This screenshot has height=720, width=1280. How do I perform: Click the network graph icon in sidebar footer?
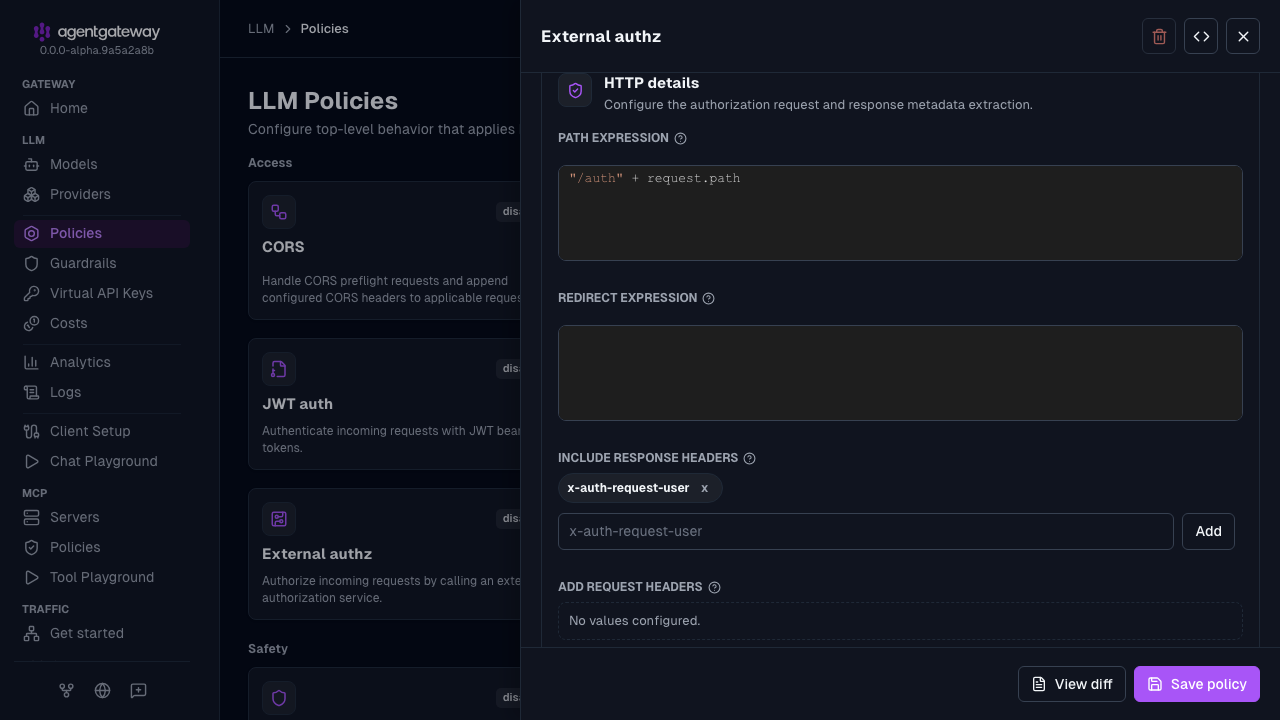pos(66,690)
